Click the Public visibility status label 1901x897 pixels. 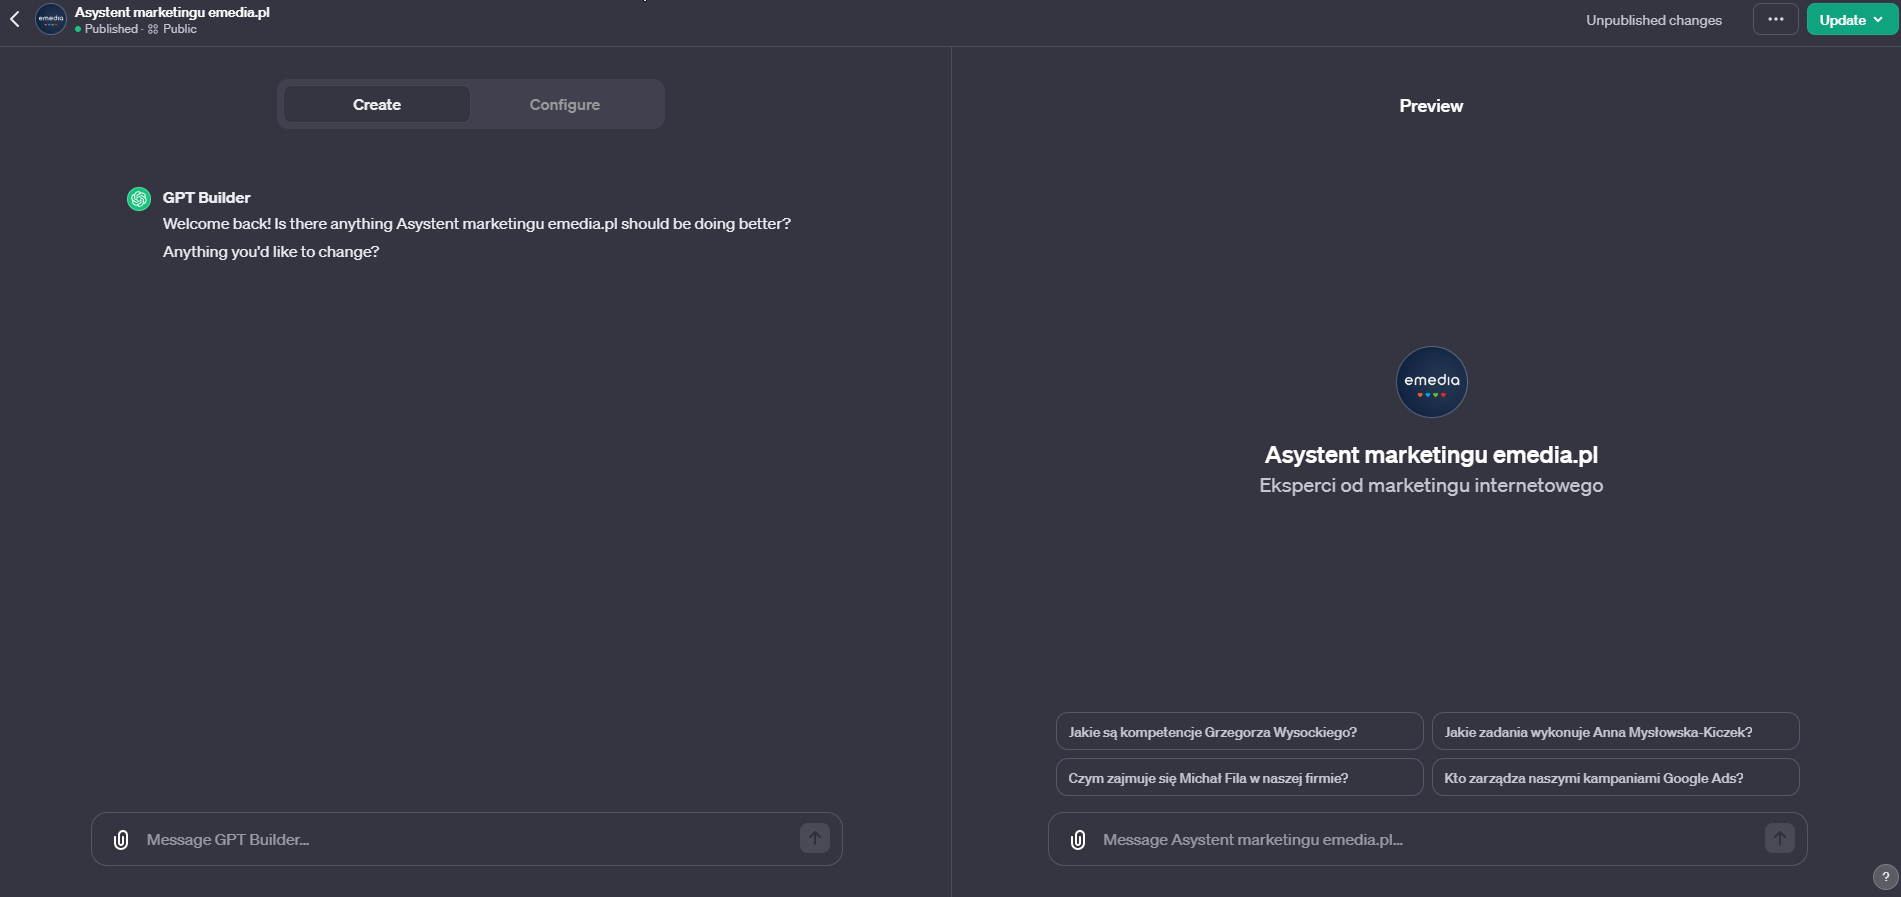[179, 29]
